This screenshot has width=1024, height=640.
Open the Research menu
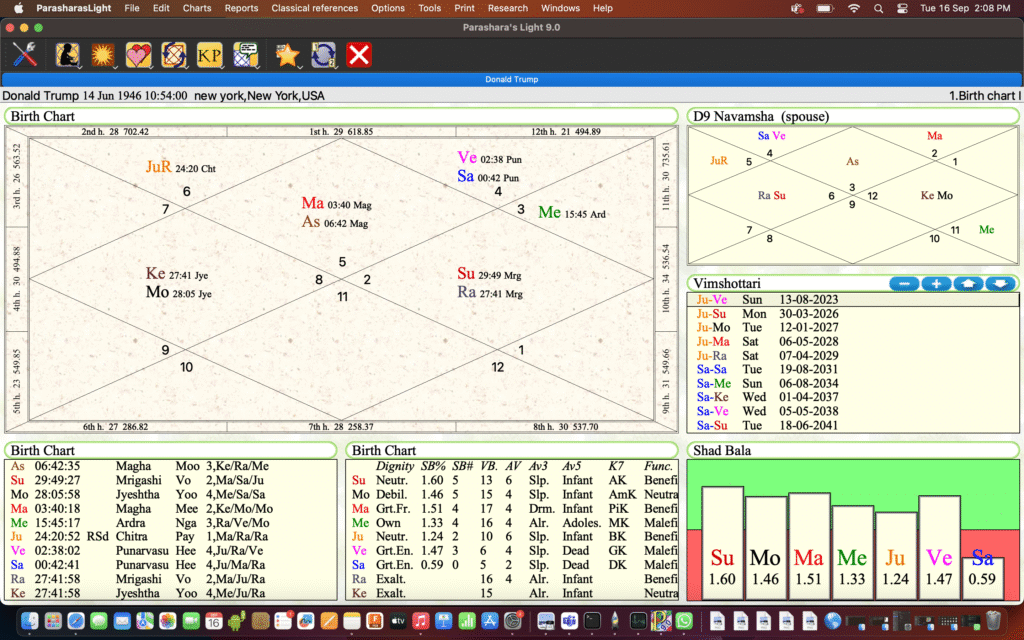(x=507, y=8)
